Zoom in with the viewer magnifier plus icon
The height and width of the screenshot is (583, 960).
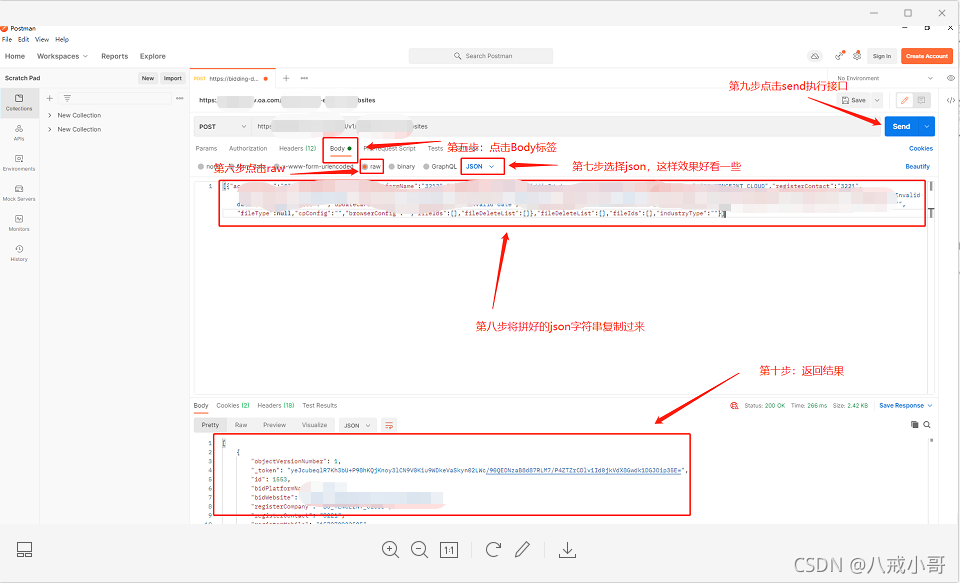pyautogui.click(x=390, y=549)
